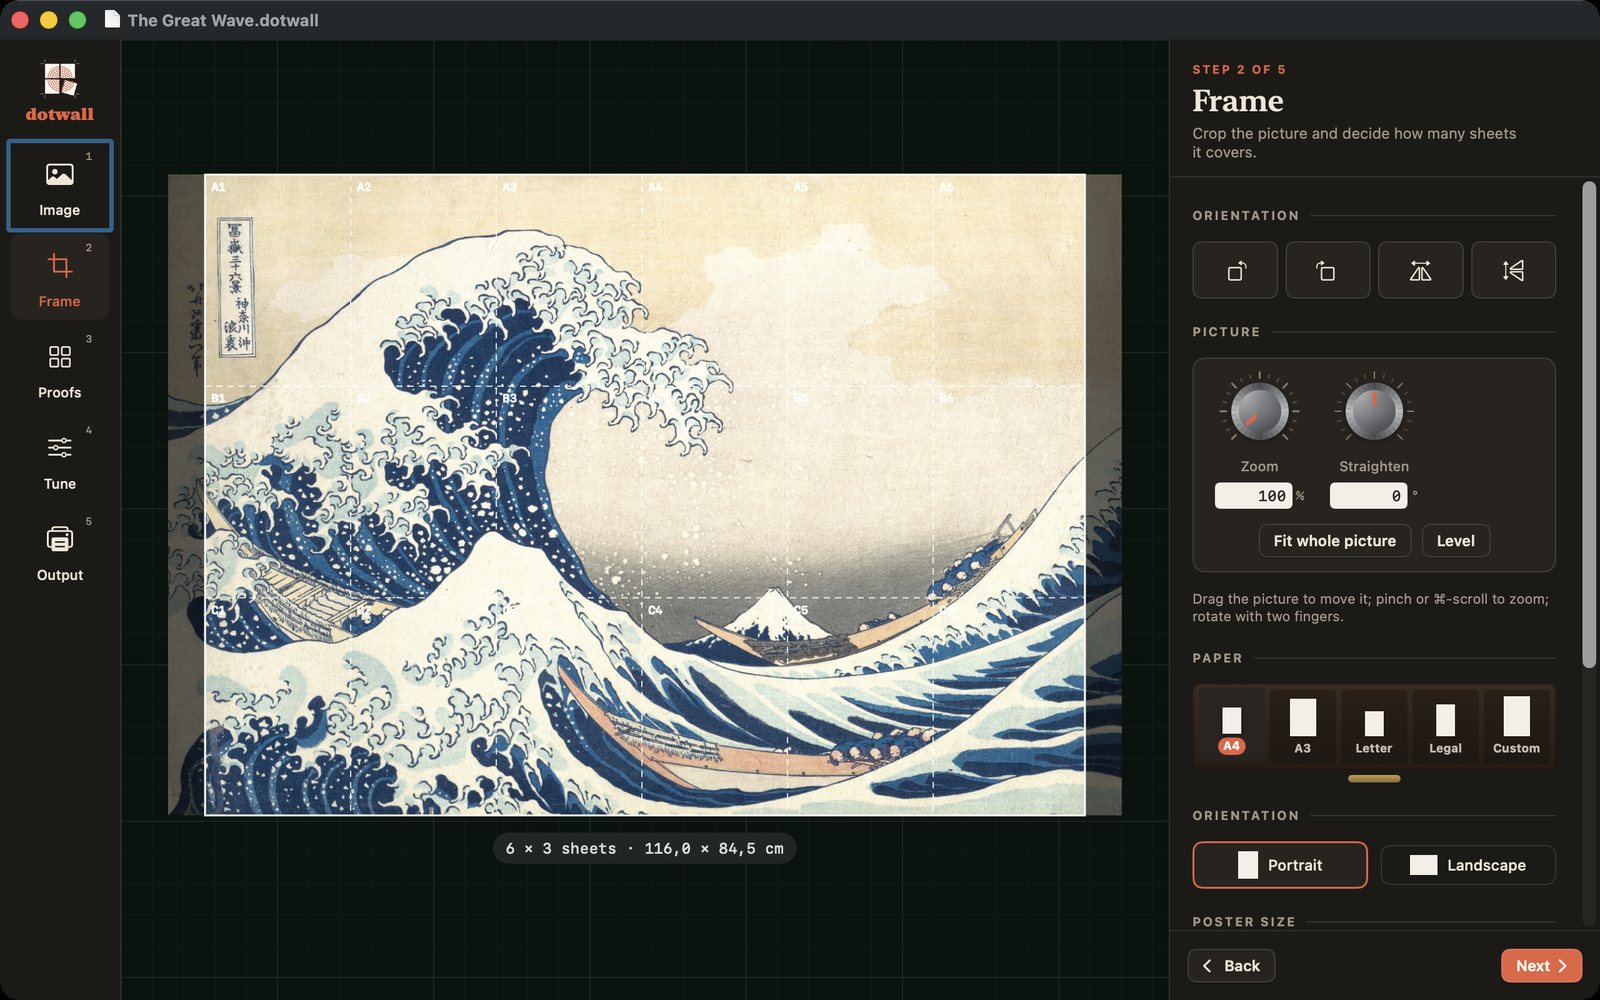Click the Level button

point(1456,541)
